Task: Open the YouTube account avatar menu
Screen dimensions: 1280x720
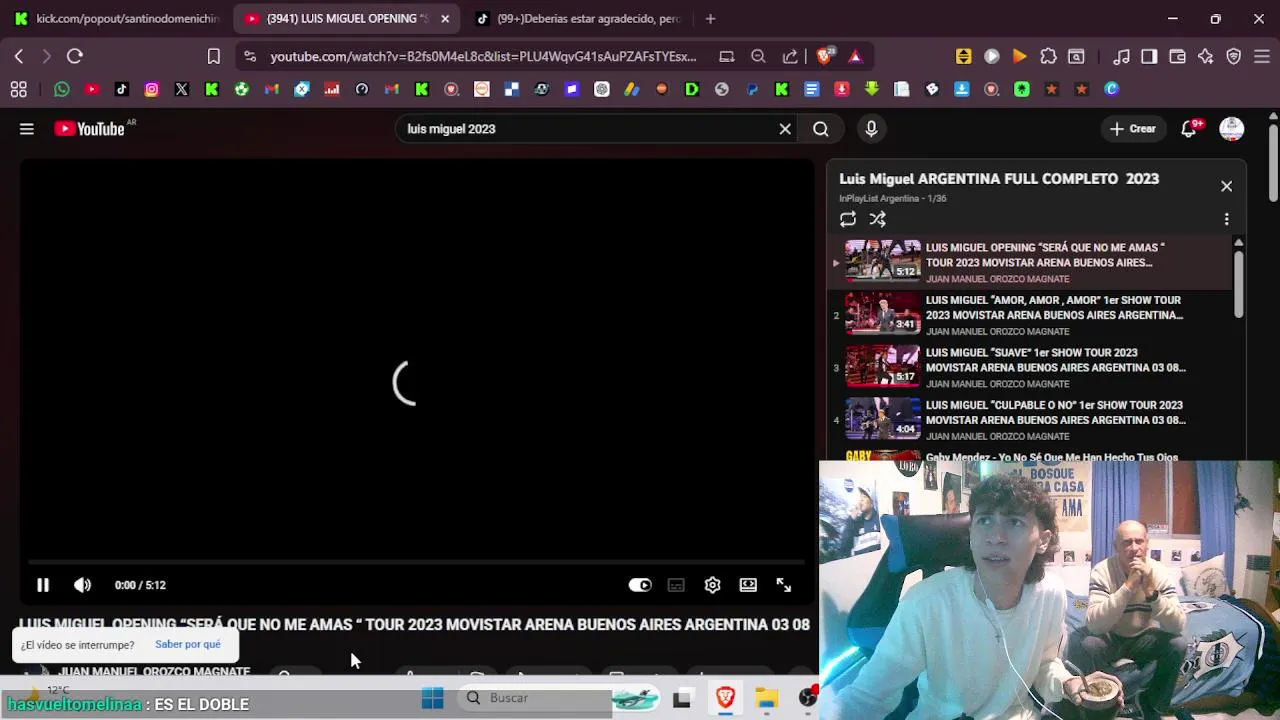Action: (1232, 129)
